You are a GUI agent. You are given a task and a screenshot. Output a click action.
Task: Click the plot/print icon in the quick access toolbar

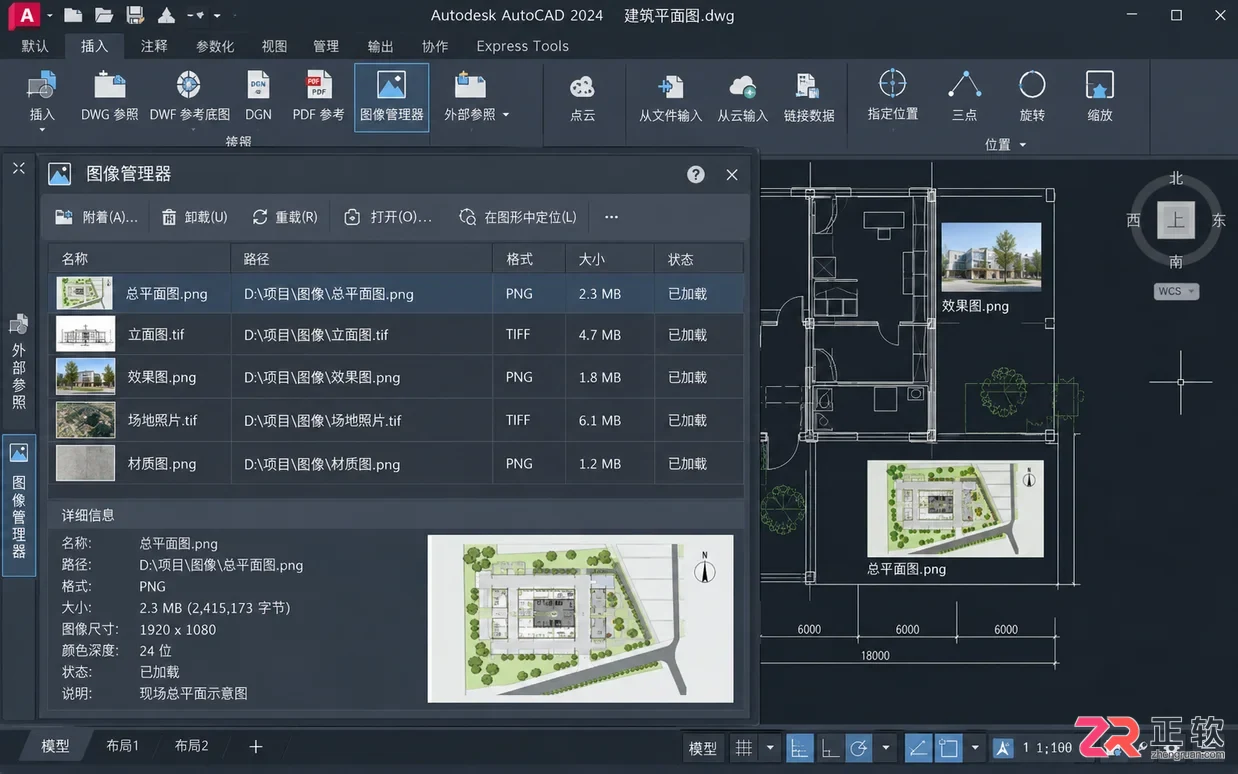point(166,15)
